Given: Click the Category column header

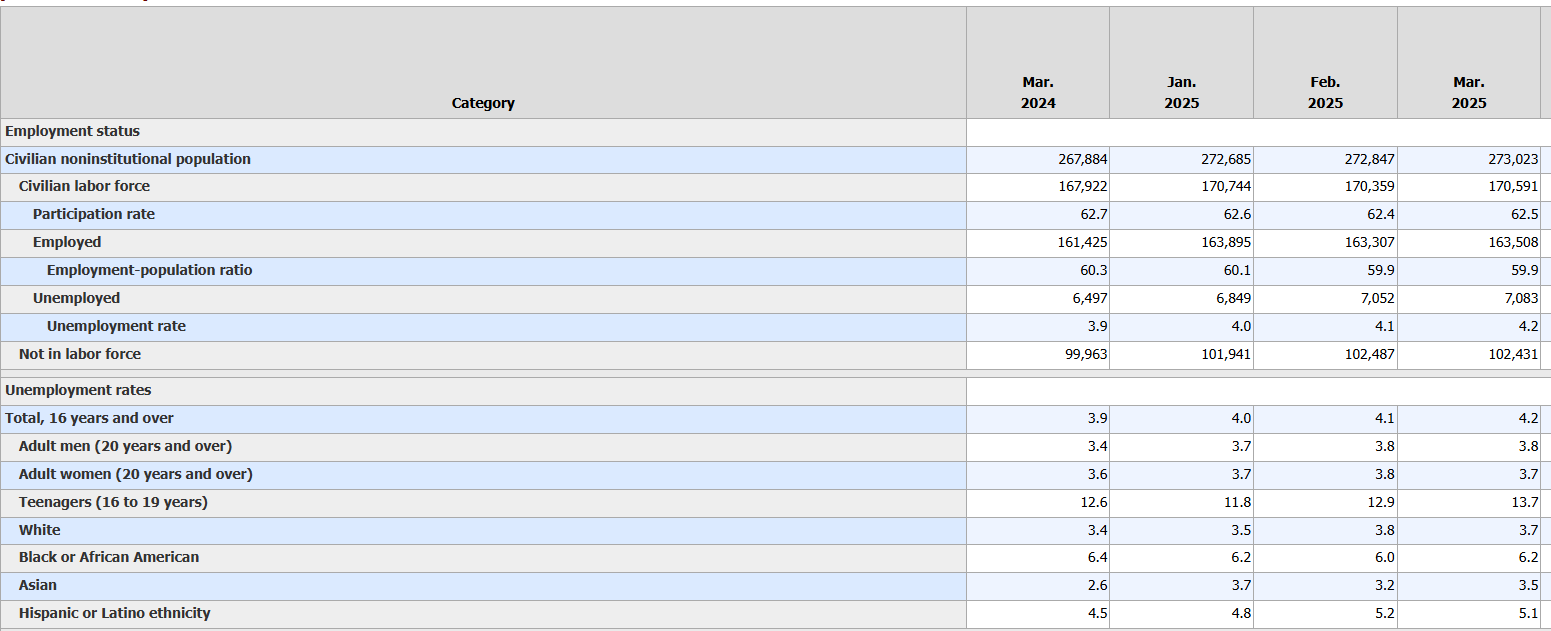Looking at the screenshot, I should tap(483, 103).
